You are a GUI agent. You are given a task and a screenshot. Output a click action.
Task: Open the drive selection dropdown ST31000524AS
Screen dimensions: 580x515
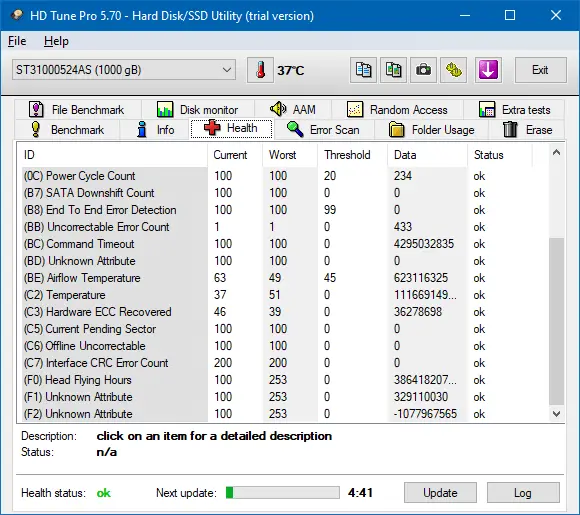124,70
